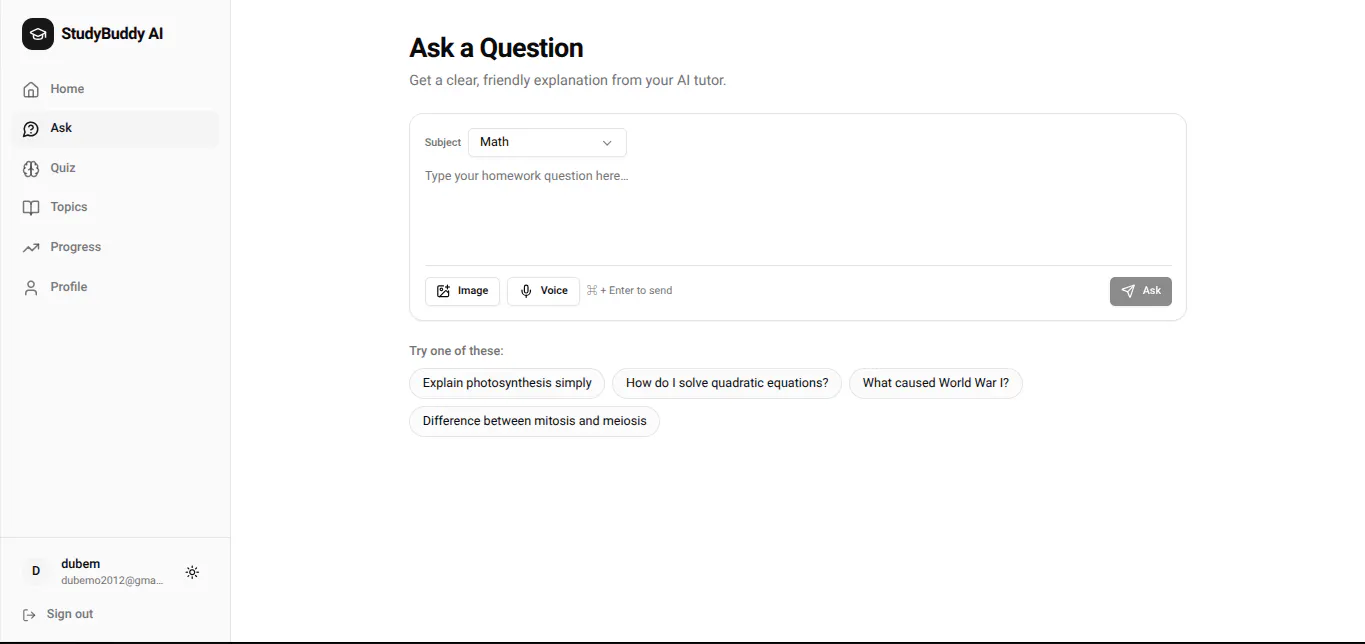Click the account email under dubem
The image size is (1365, 644).
[112, 581]
